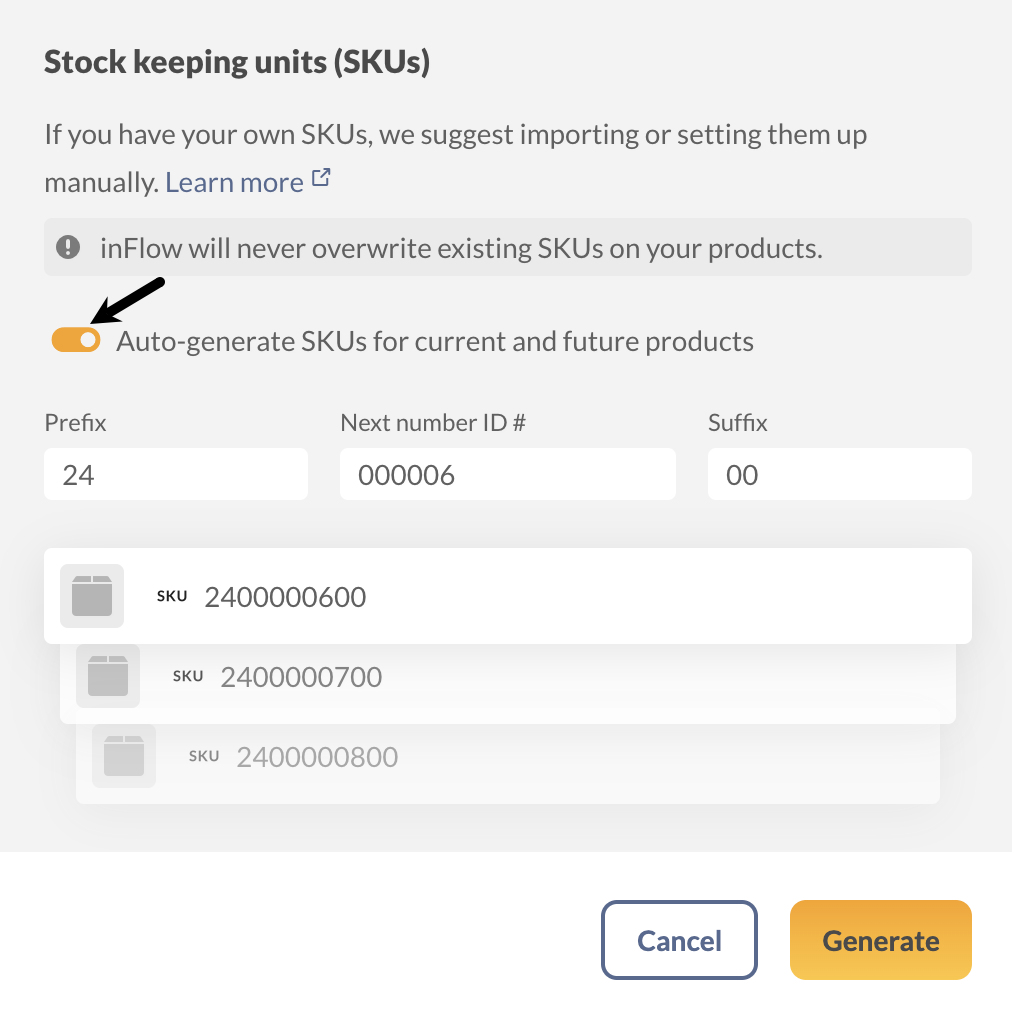Screen dimensions: 1012x1020
Task: Select the Next number ID field showing 000006
Action: pyautogui.click(x=507, y=474)
